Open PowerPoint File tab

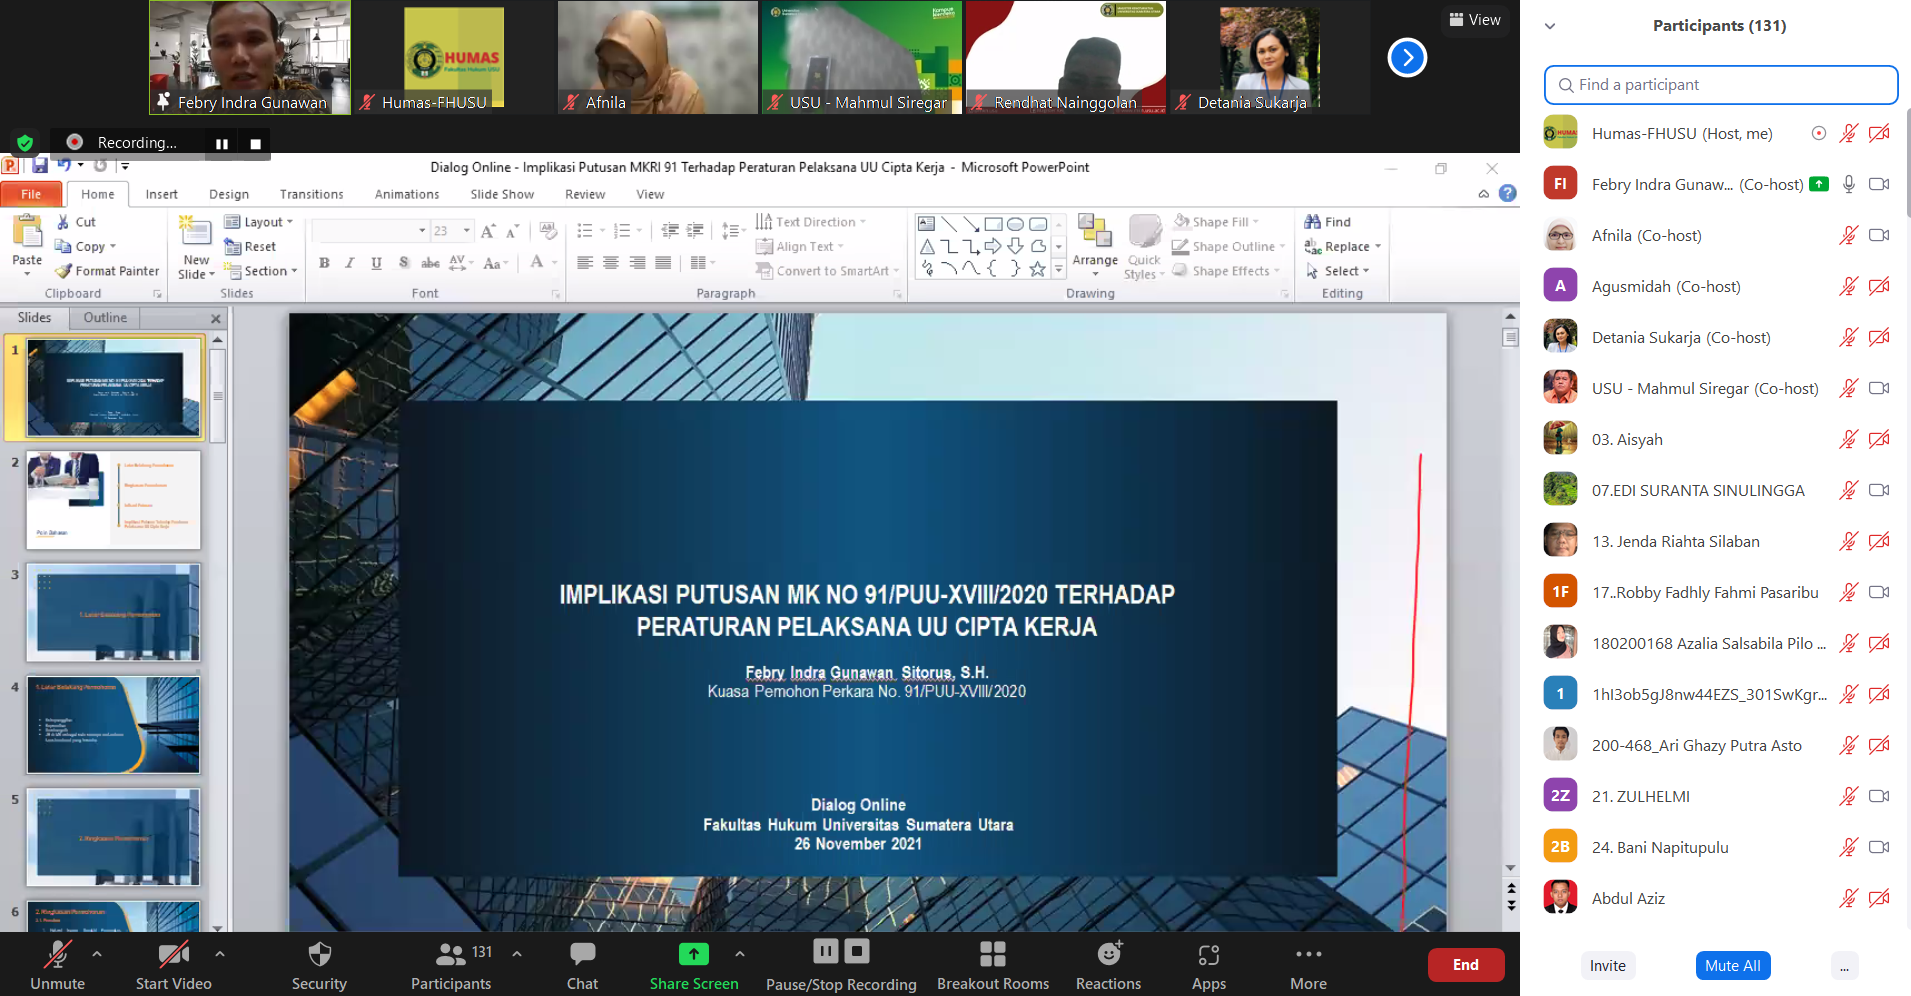(x=31, y=194)
